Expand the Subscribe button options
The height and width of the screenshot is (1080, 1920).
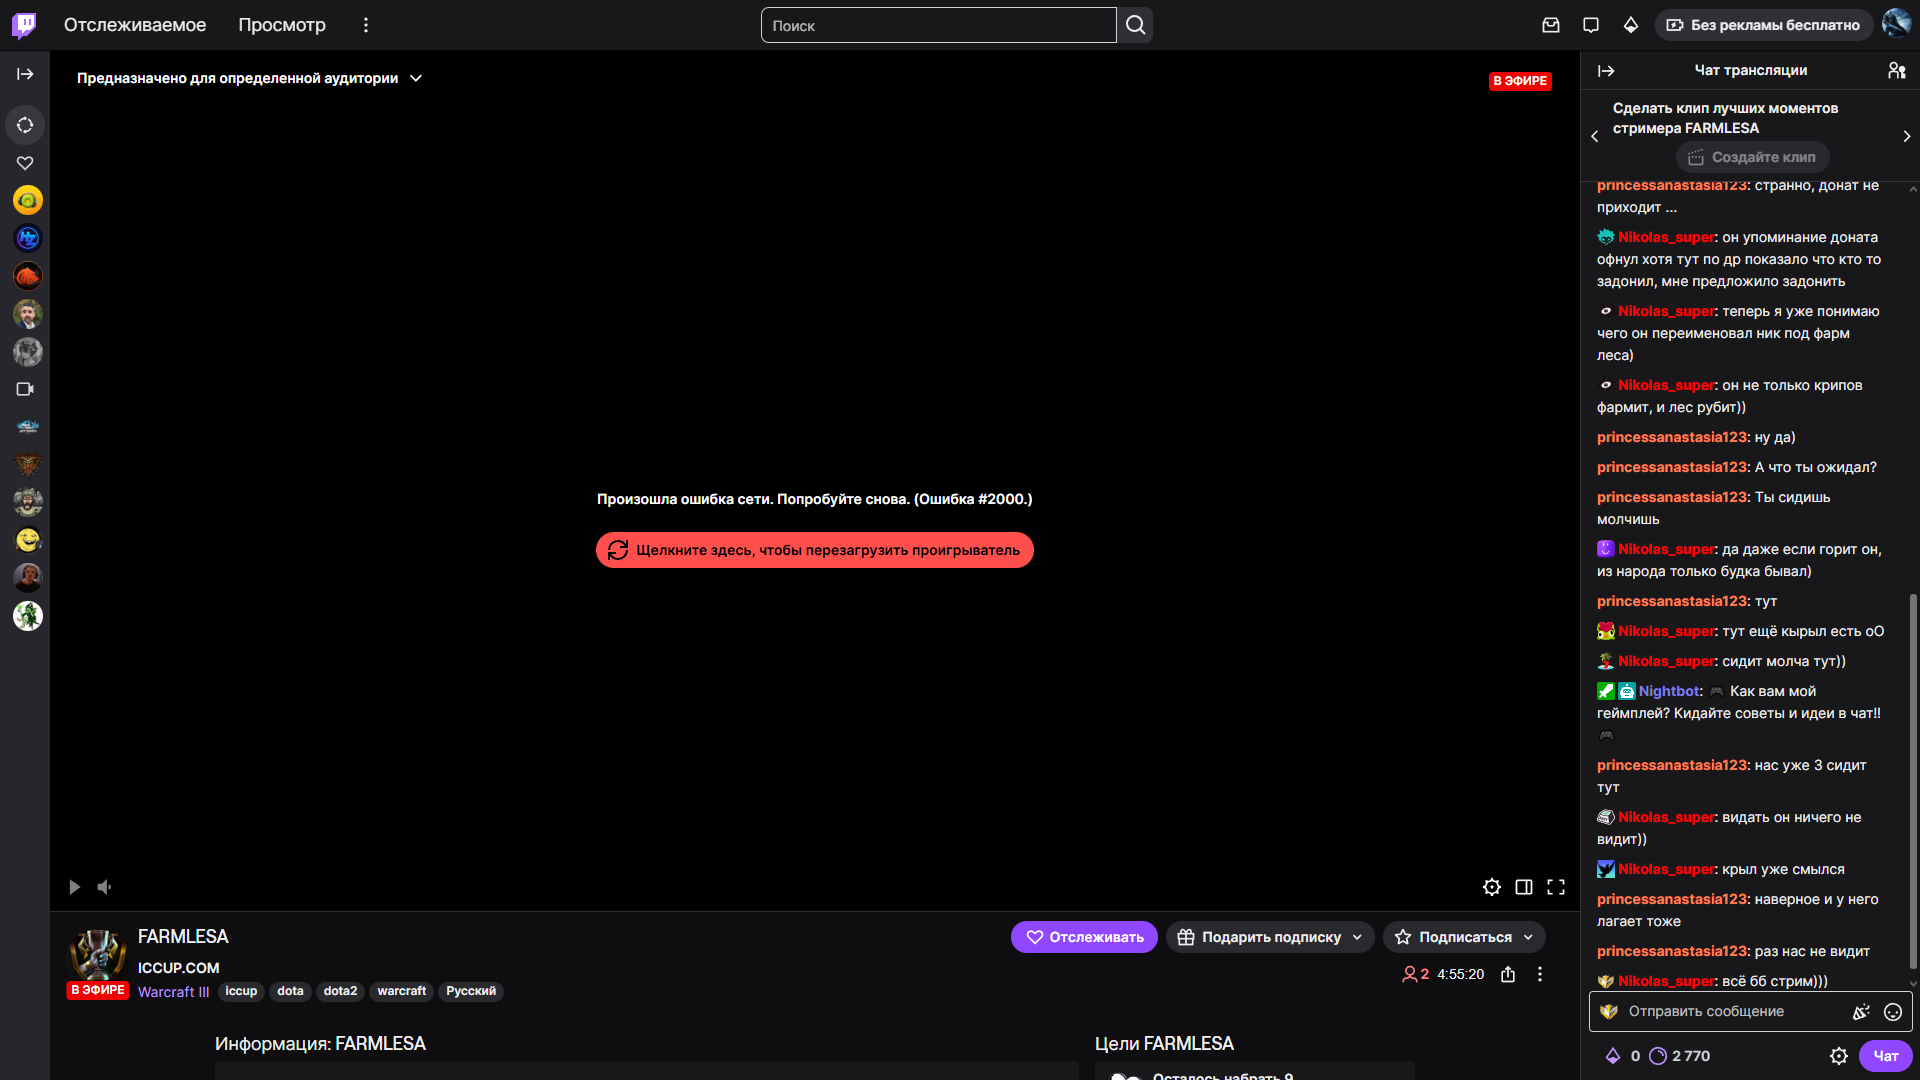pyautogui.click(x=1528, y=937)
